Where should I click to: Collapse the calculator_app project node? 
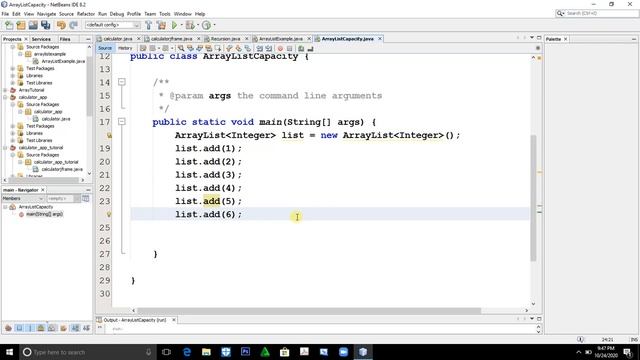coord(5,98)
